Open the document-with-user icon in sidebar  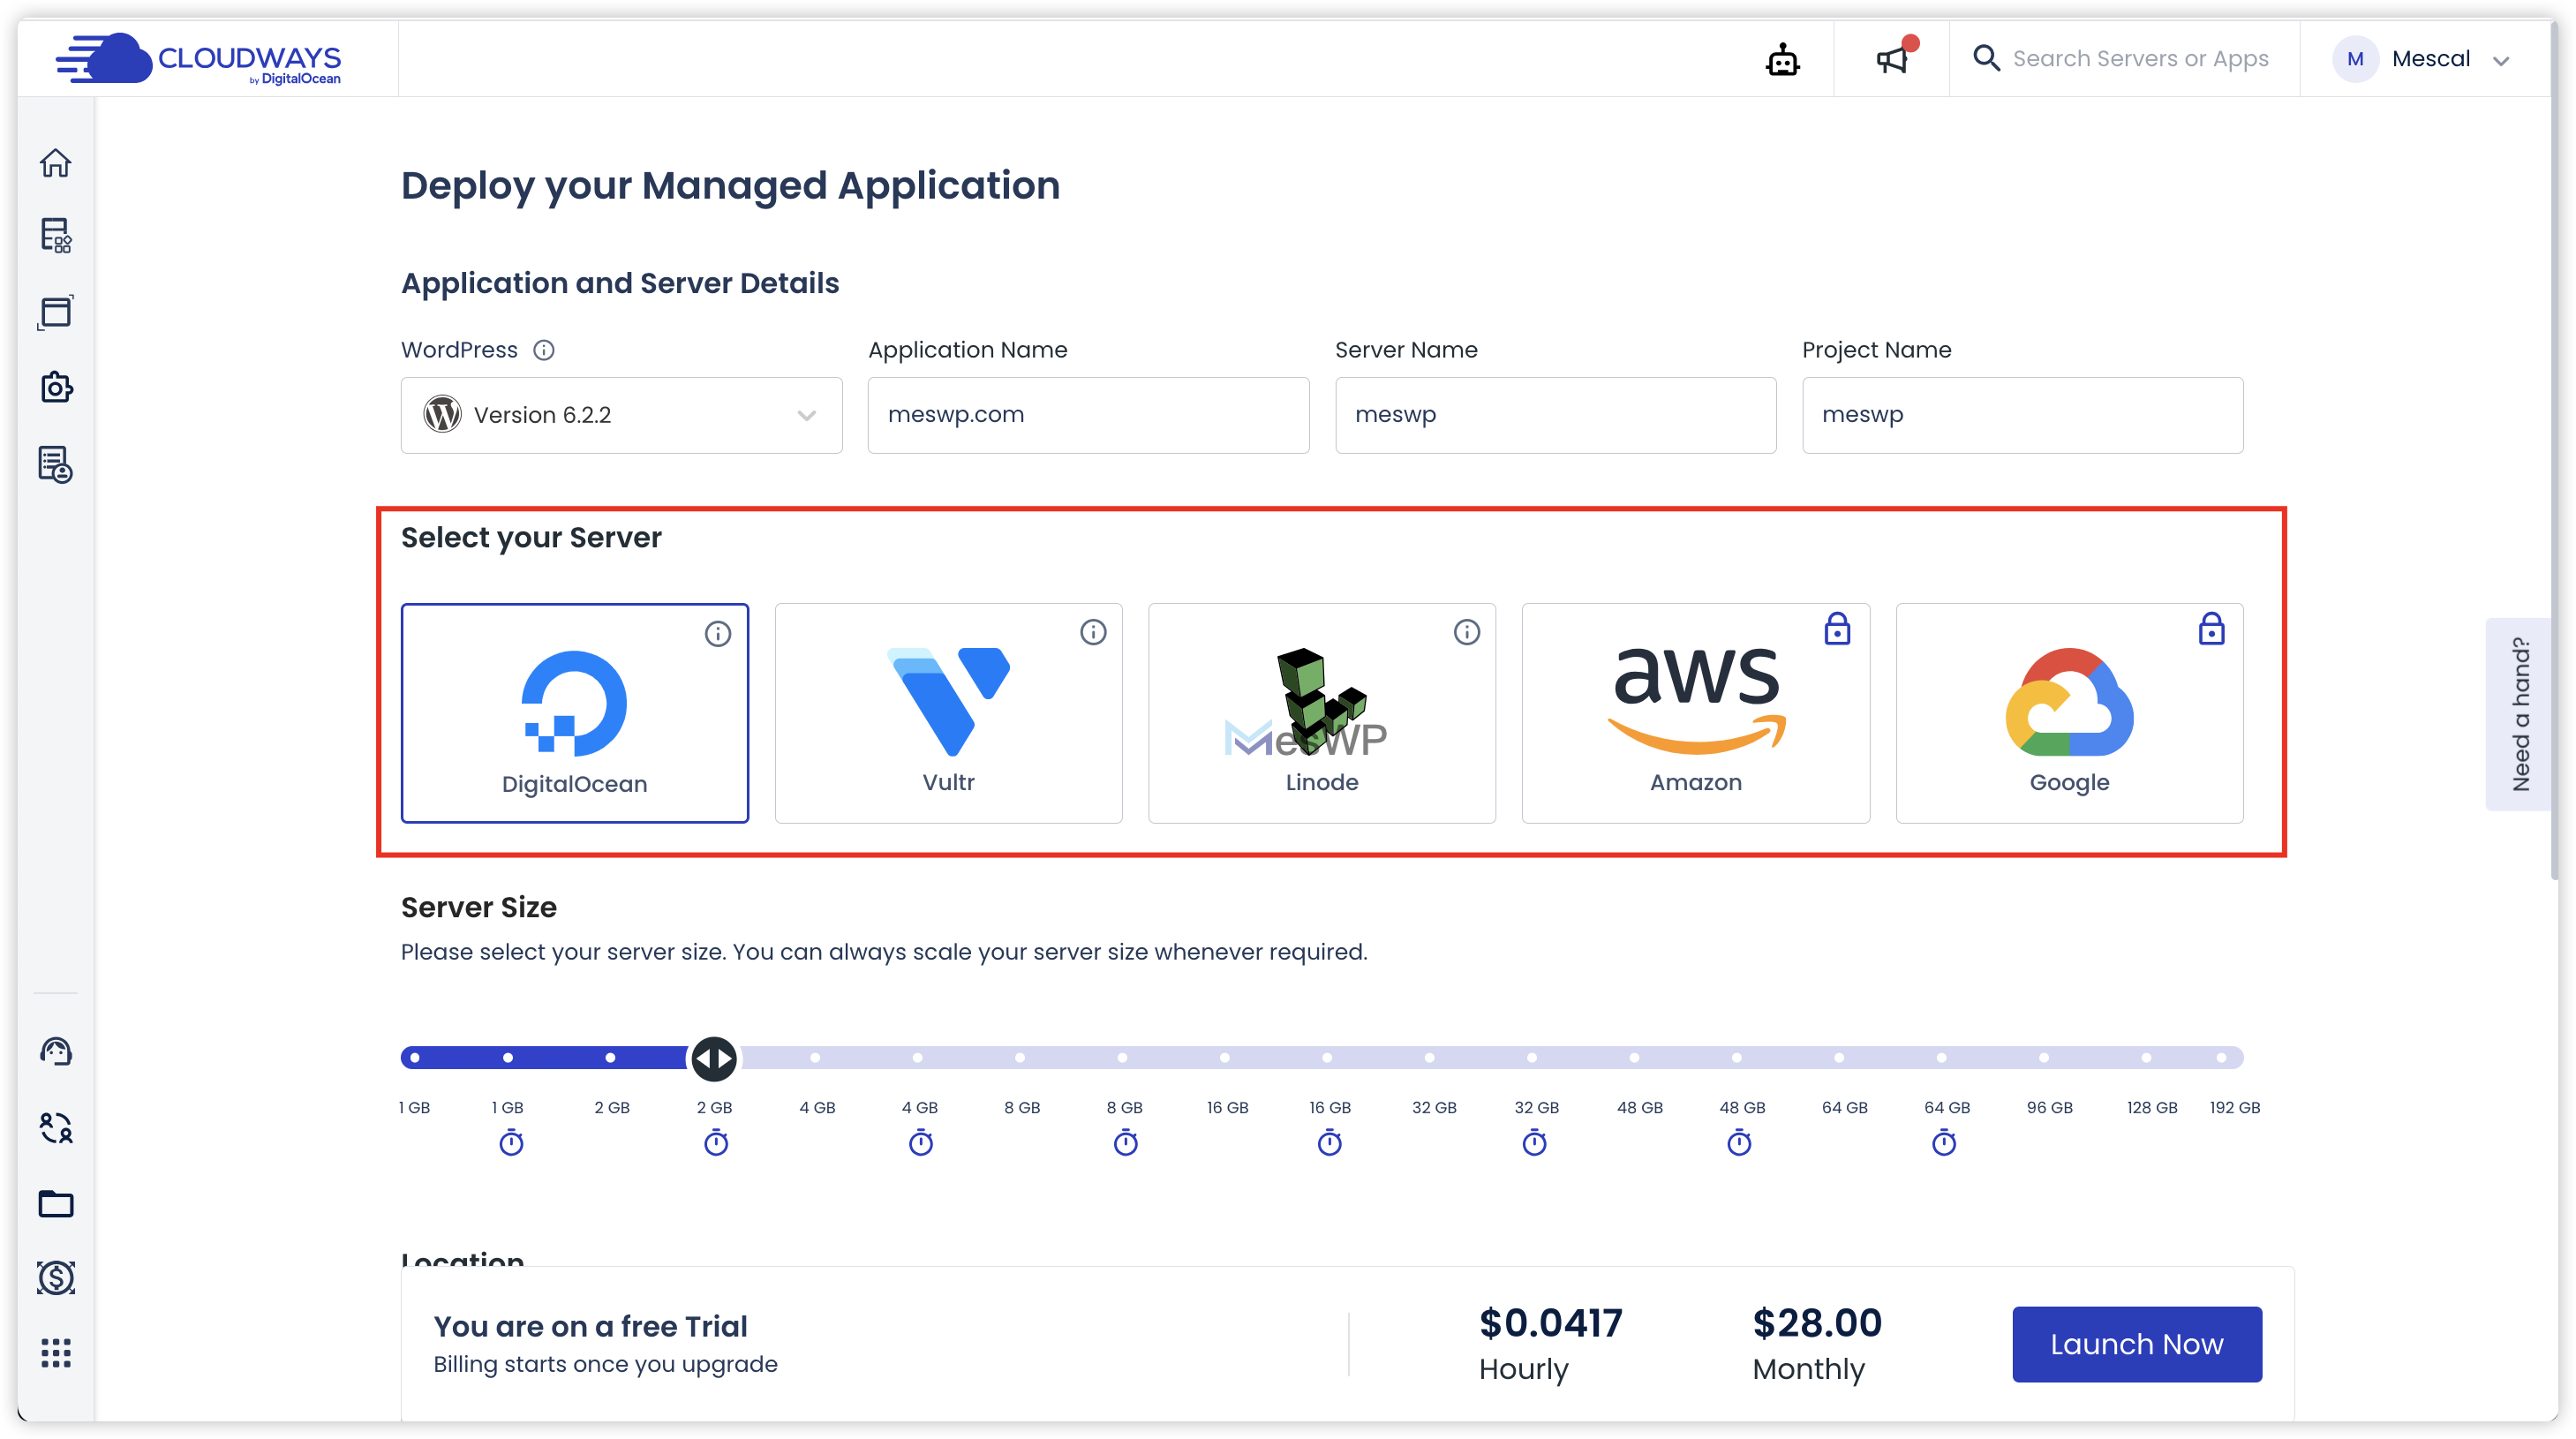point(56,464)
